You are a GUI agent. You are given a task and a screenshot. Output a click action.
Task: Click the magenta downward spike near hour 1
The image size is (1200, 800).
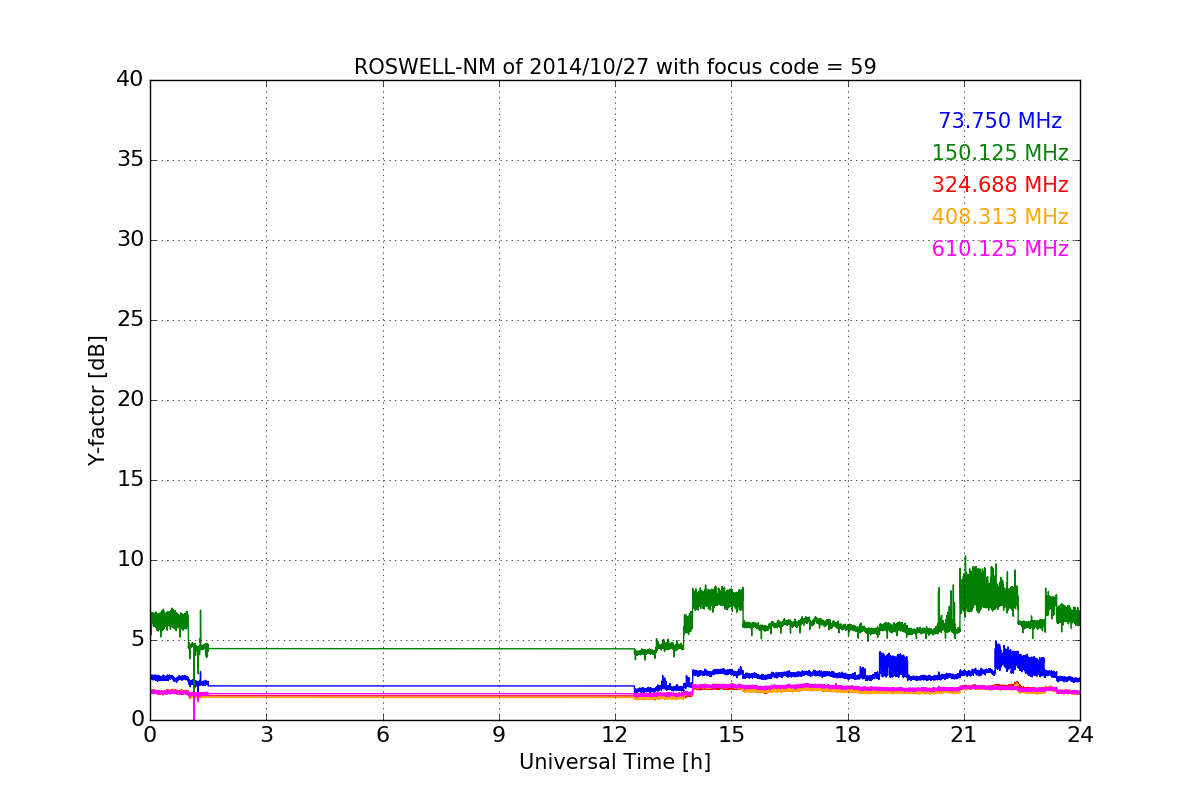(x=193, y=706)
